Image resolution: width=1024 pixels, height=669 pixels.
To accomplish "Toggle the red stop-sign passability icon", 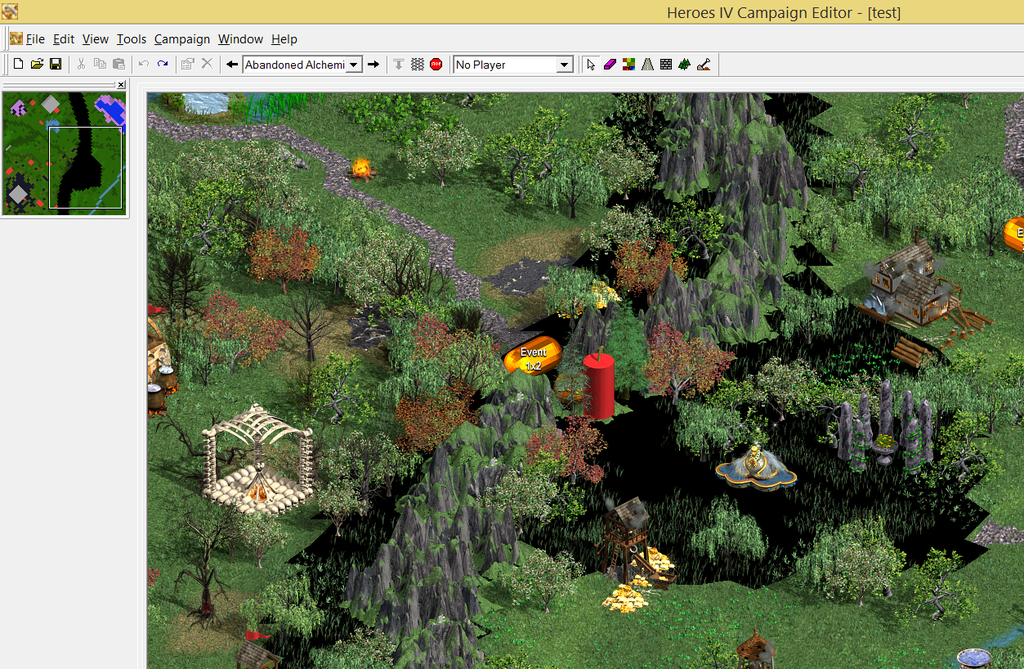I will point(436,64).
